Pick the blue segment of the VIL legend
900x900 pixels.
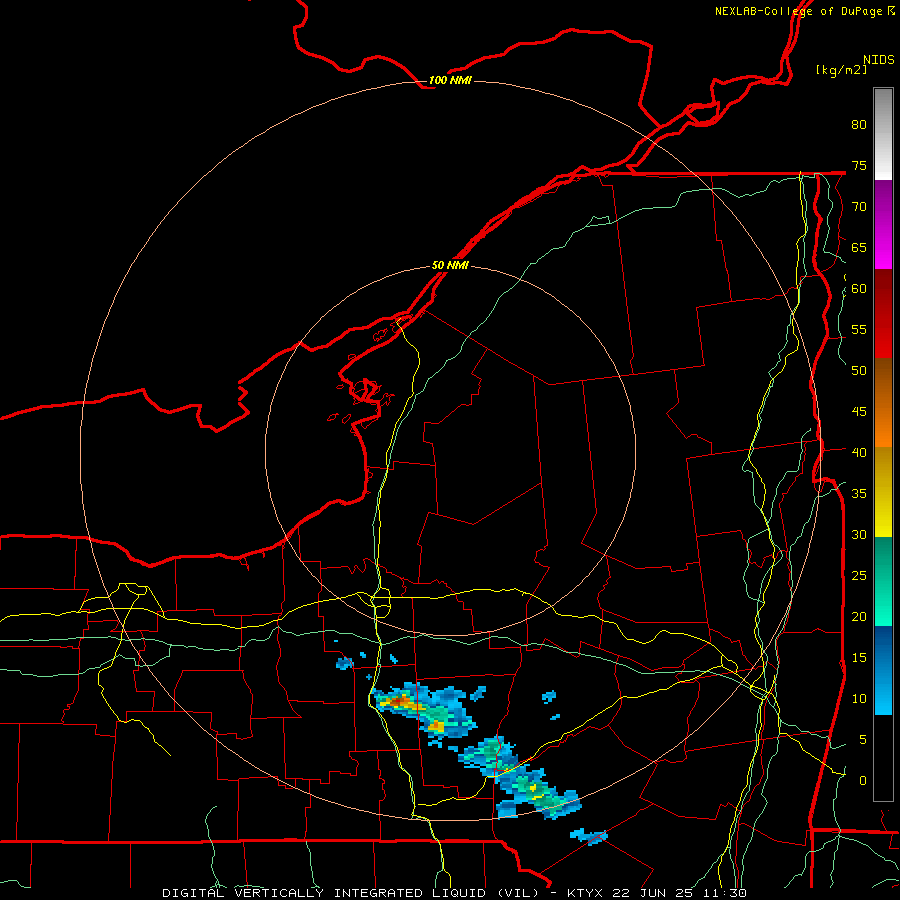[x=883, y=670]
